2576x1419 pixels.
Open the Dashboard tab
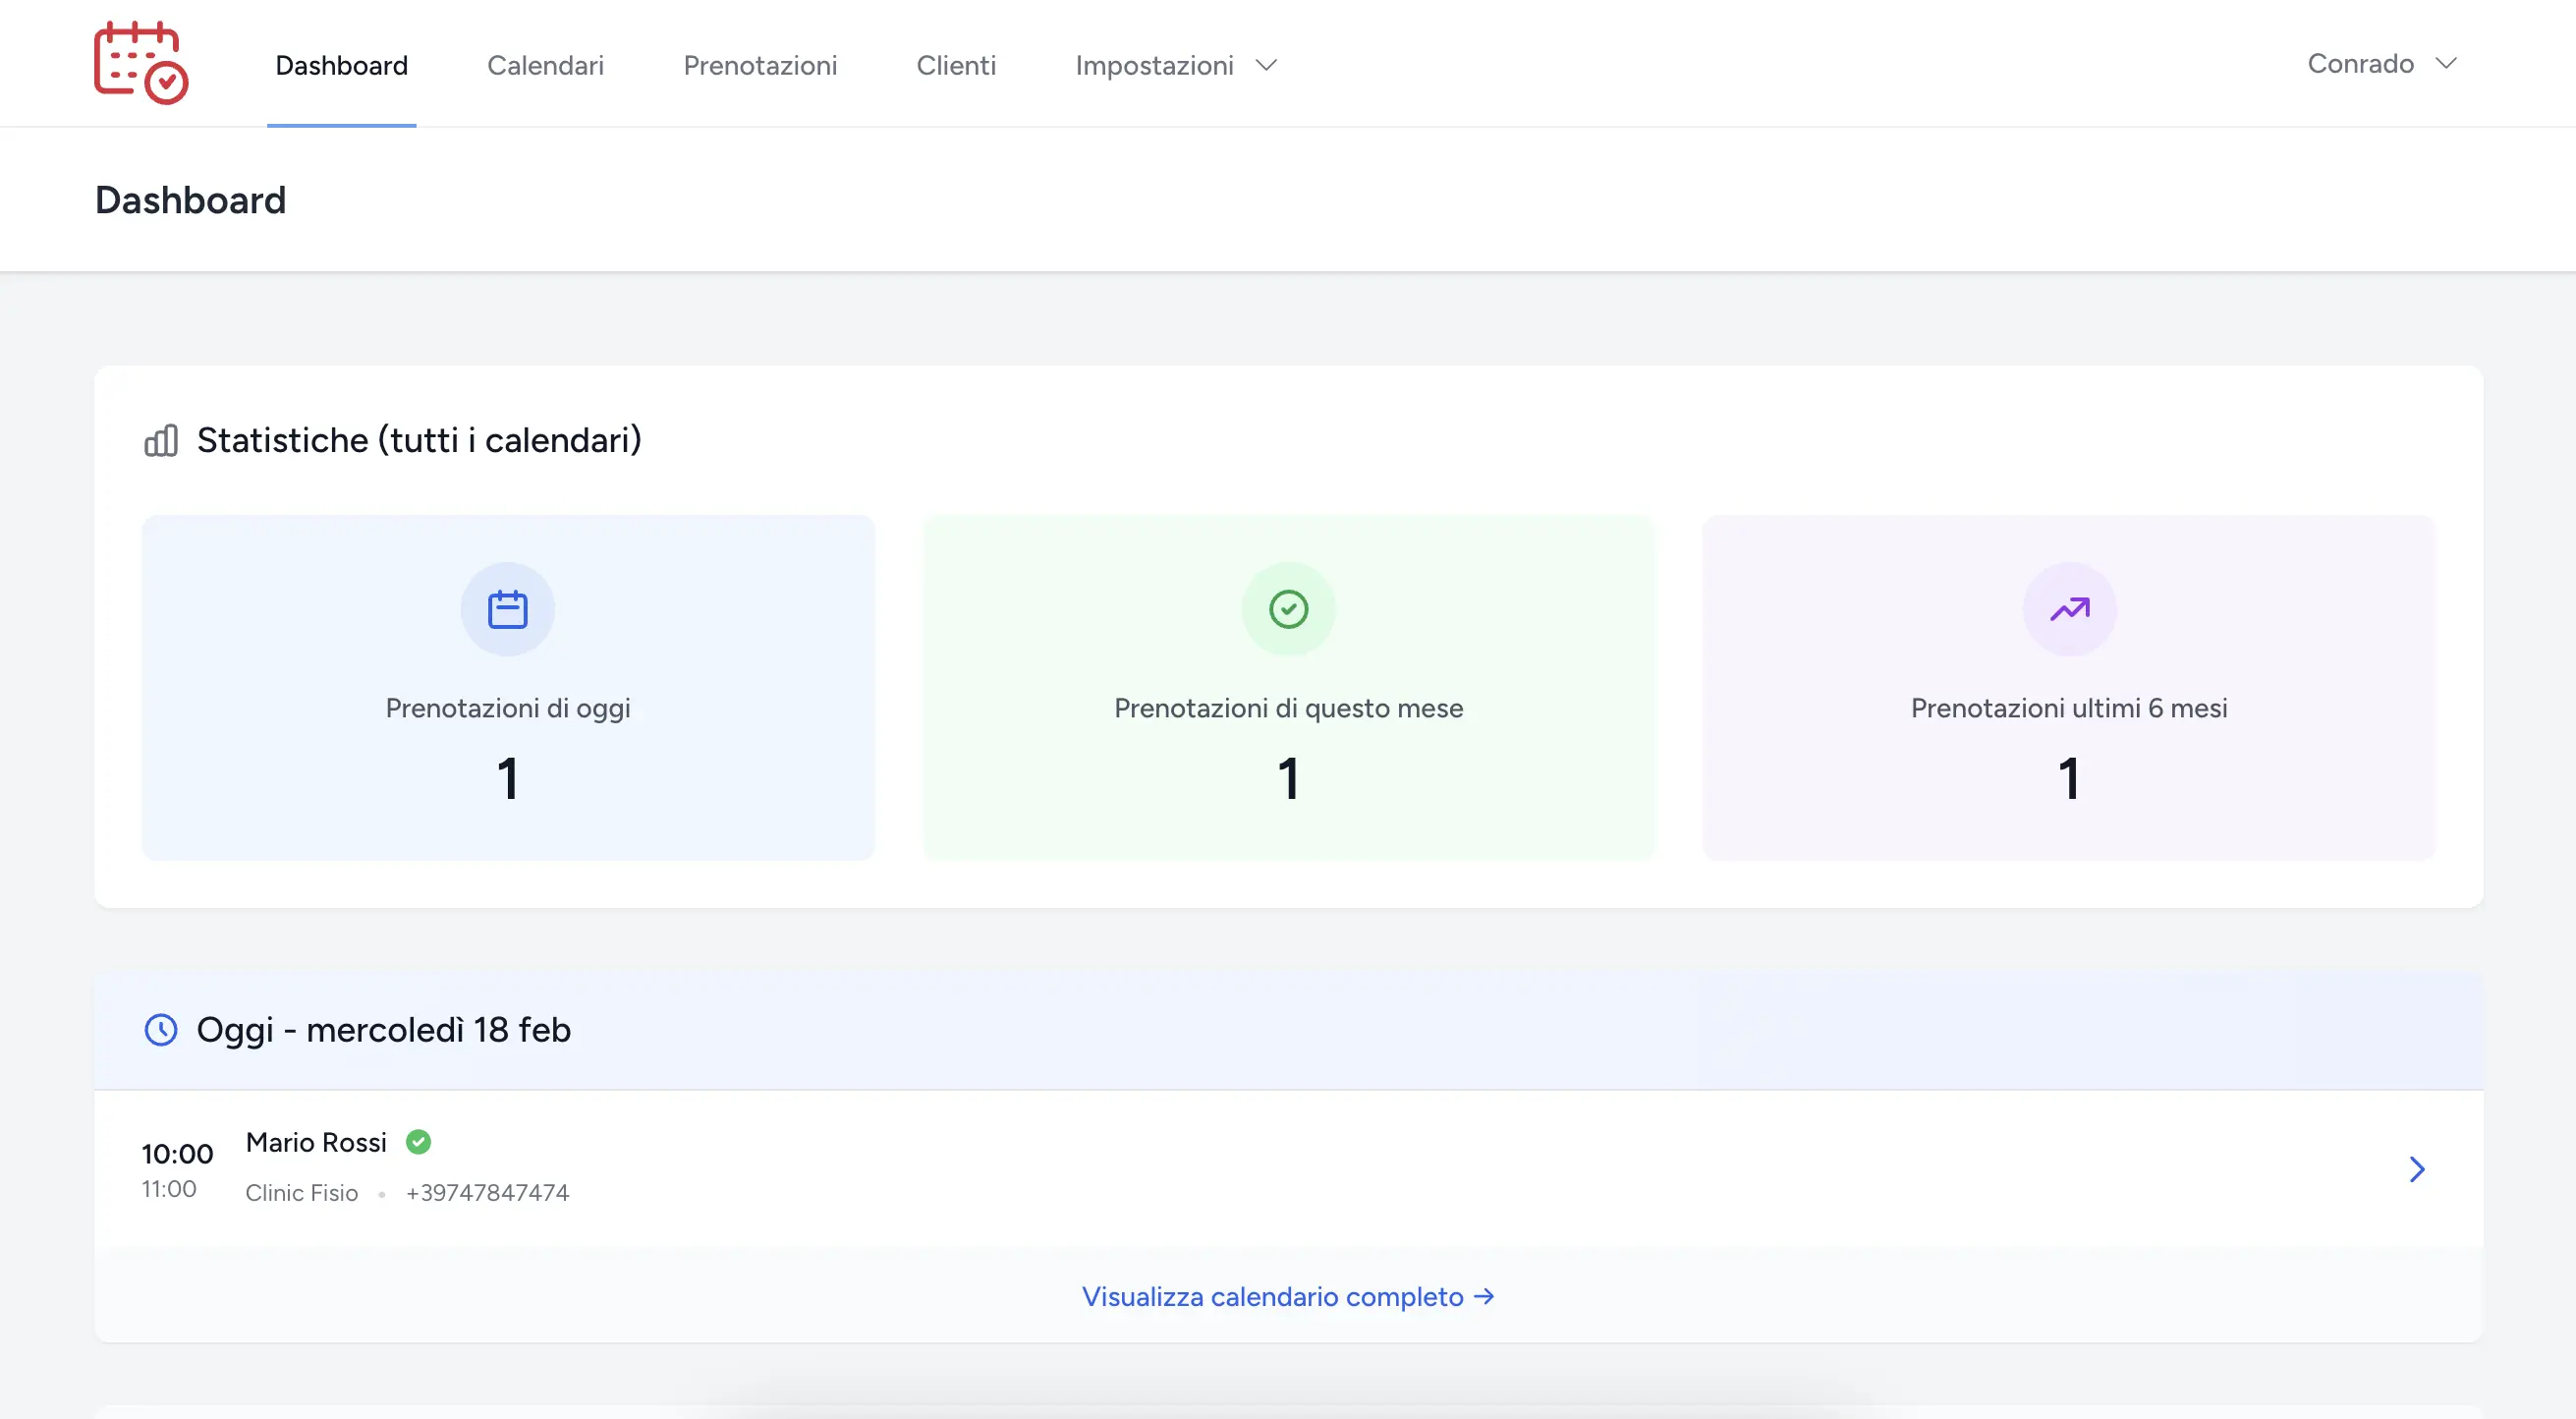[x=341, y=65]
